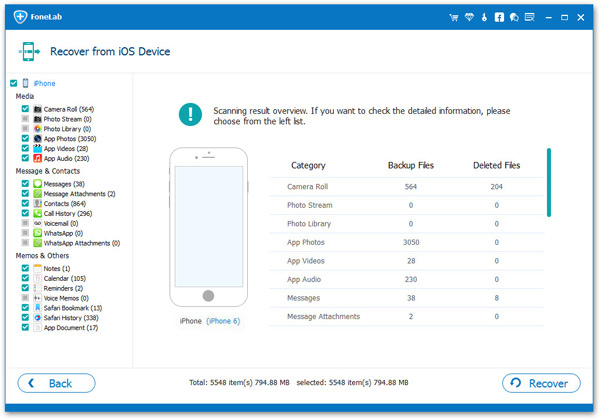
Task: Click the iPhone device illustration
Action: (209, 227)
